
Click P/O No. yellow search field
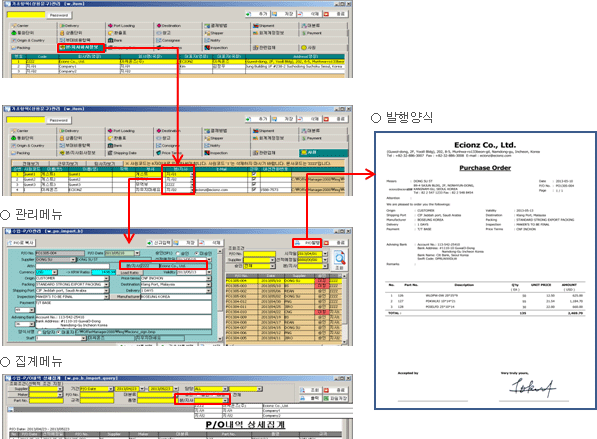tap(259, 254)
